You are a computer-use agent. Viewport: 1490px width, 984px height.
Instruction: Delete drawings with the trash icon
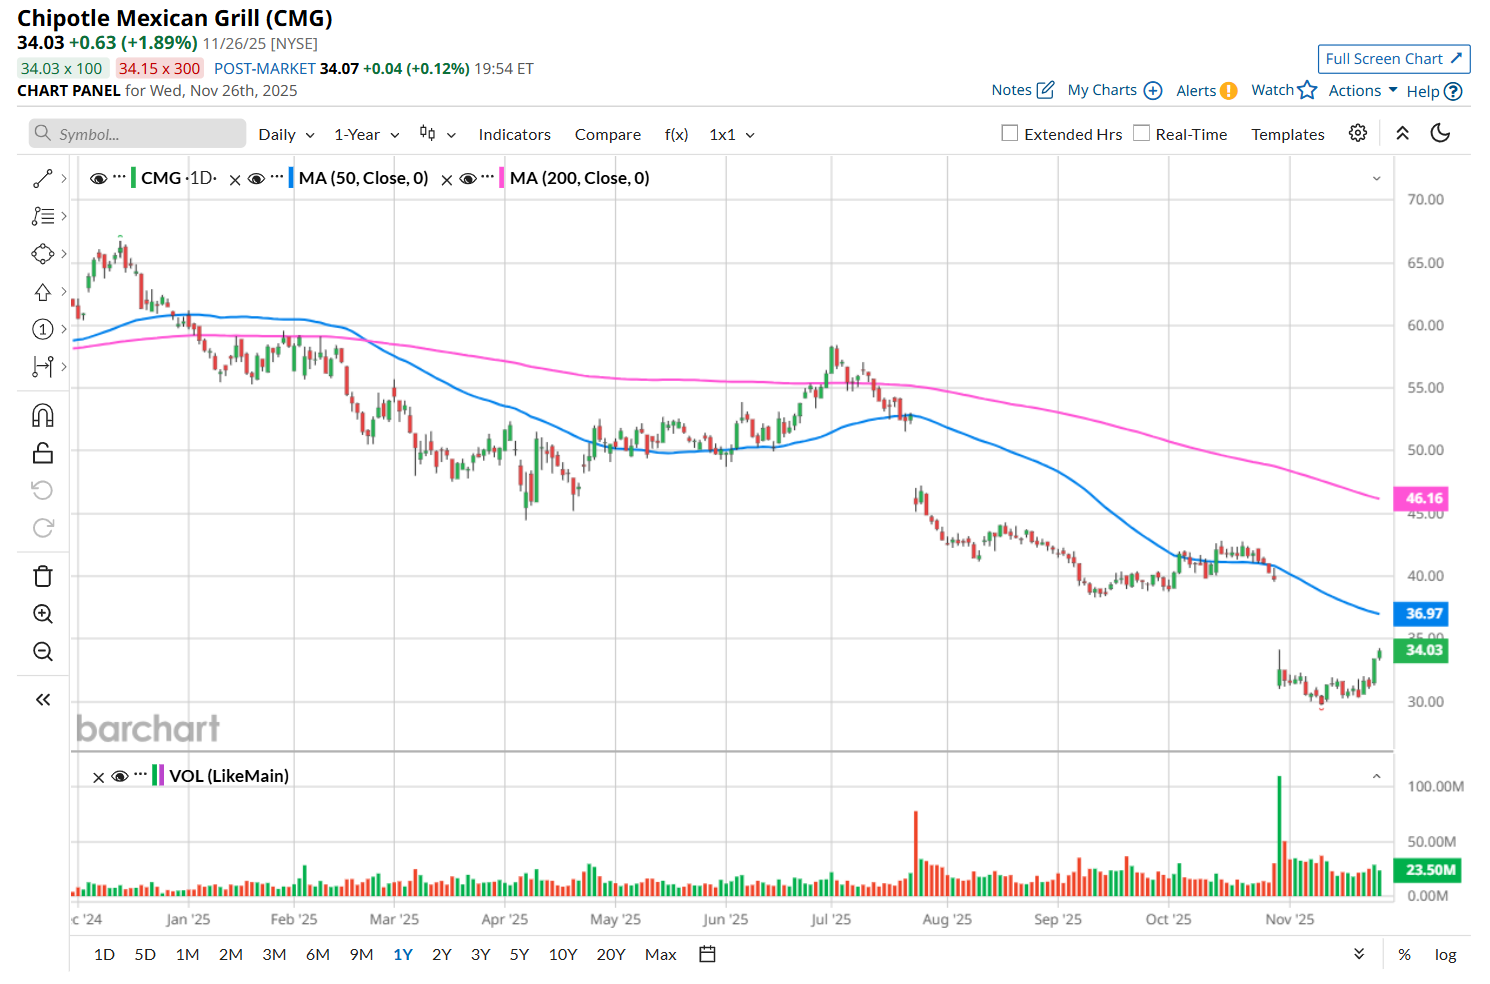(x=42, y=576)
